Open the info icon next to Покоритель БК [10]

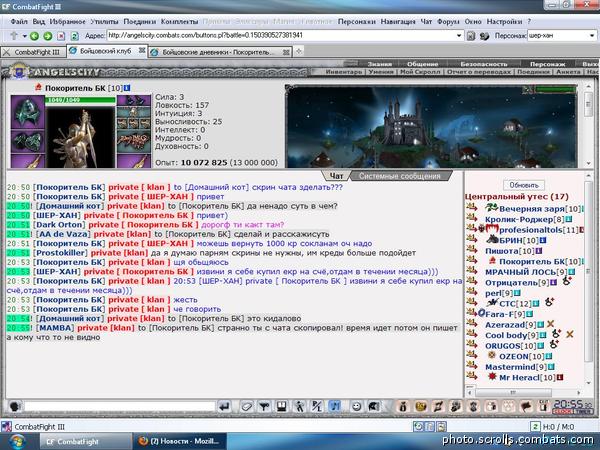point(127,88)
